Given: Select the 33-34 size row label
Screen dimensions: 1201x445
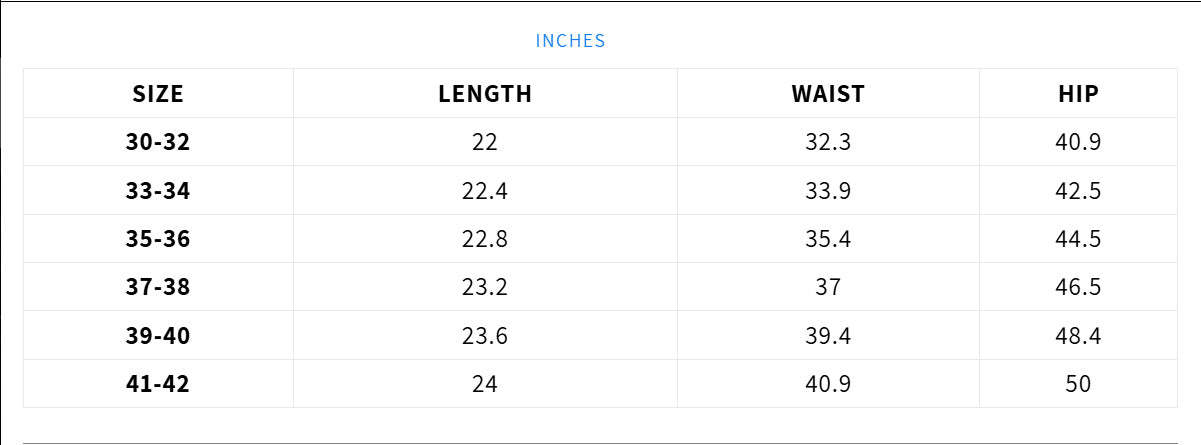Looking at the screenshot, I should (158, 191).
